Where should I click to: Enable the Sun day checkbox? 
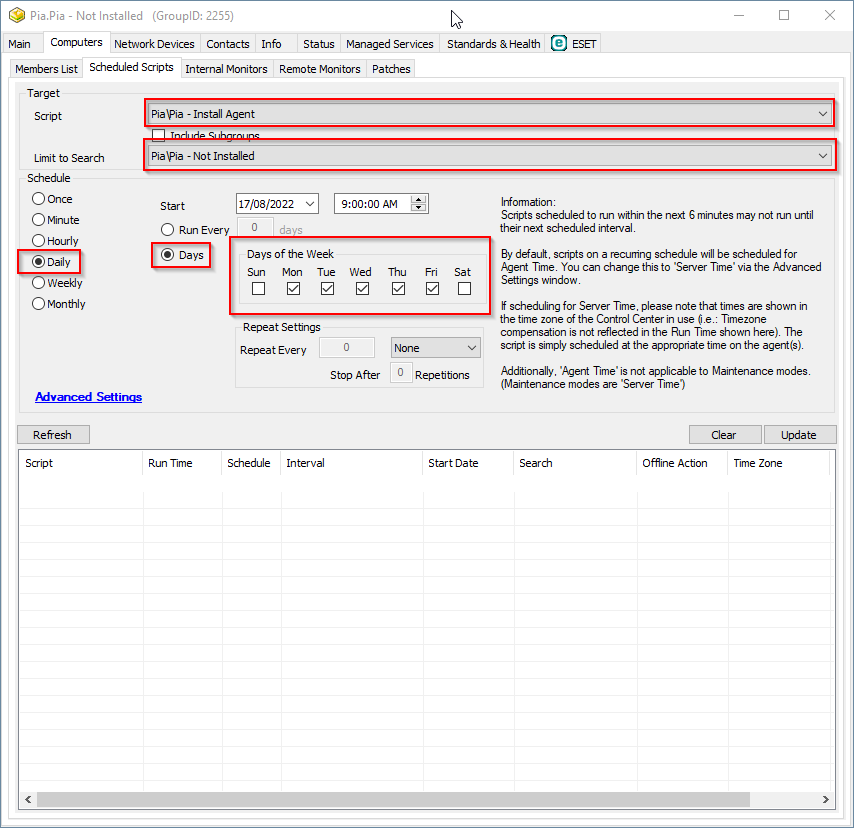click(258, 288)
